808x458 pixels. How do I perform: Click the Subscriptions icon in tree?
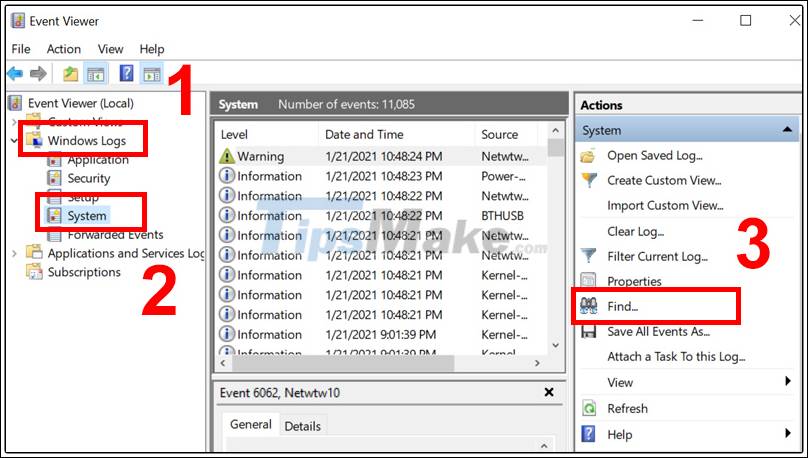pos(34,272)
